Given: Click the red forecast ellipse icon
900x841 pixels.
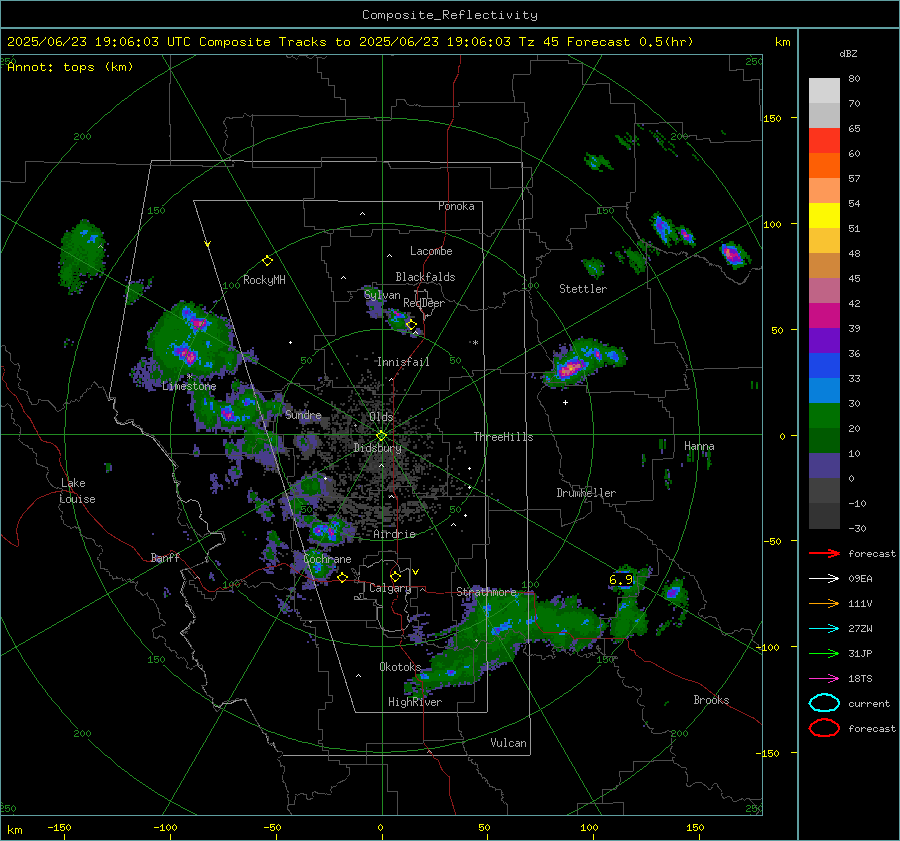Looking at the screenshot, I should point(824,728).
